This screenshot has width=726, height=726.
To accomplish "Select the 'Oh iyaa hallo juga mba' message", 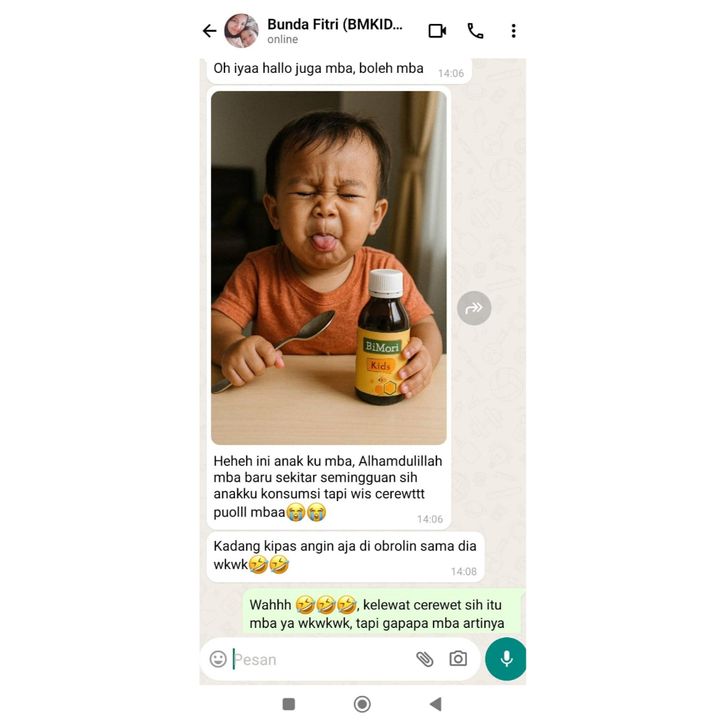I will [339, 71].
